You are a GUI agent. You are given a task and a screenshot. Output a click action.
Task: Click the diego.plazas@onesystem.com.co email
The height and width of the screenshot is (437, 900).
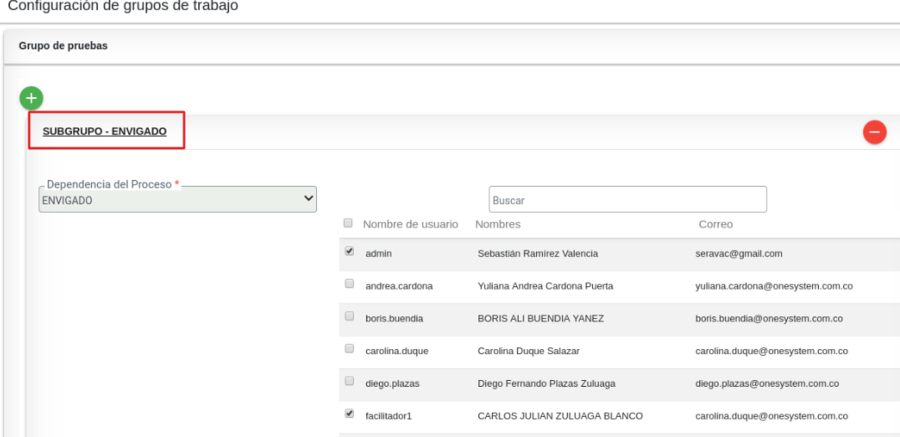(766, 383)
